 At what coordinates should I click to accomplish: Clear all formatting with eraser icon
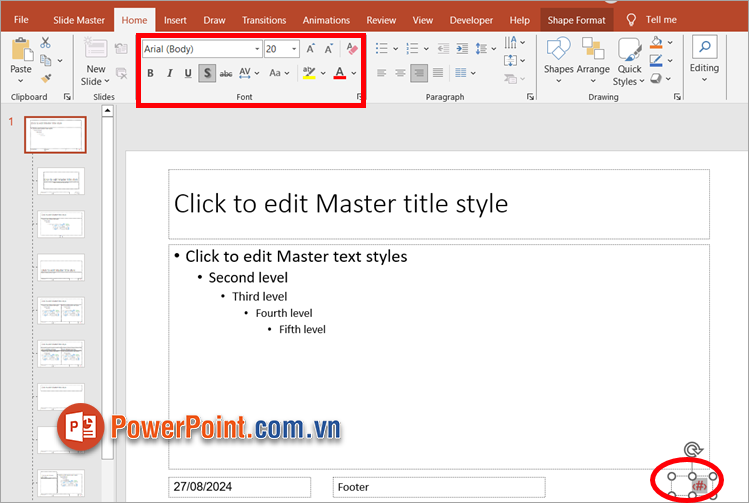[351, 49]
